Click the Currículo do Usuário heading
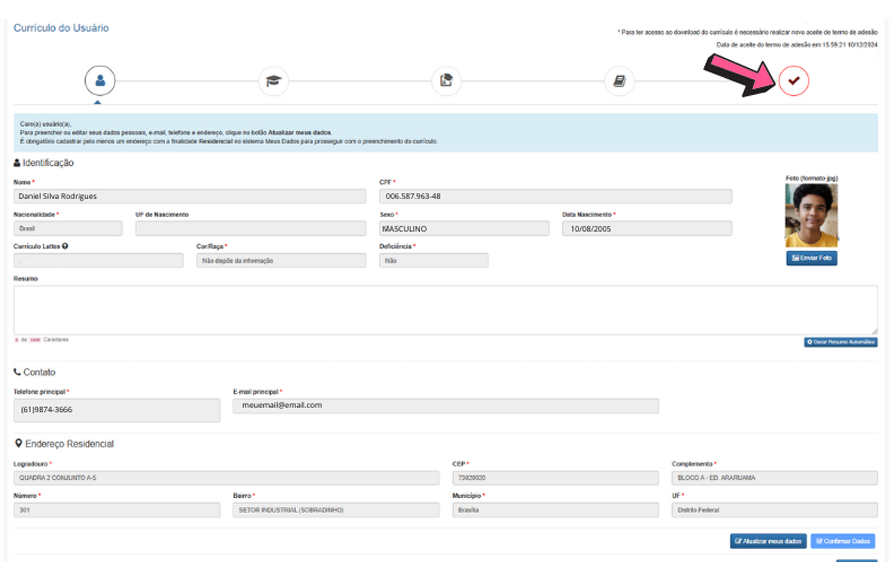Image resolution: width=892 pixels, height=575 pixels. tap(61, 28)
